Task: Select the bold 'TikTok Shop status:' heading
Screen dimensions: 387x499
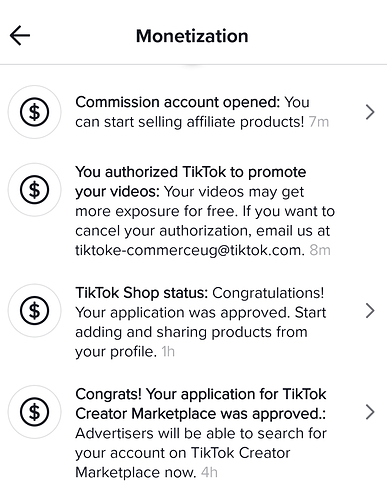Action: click(142, 293)
